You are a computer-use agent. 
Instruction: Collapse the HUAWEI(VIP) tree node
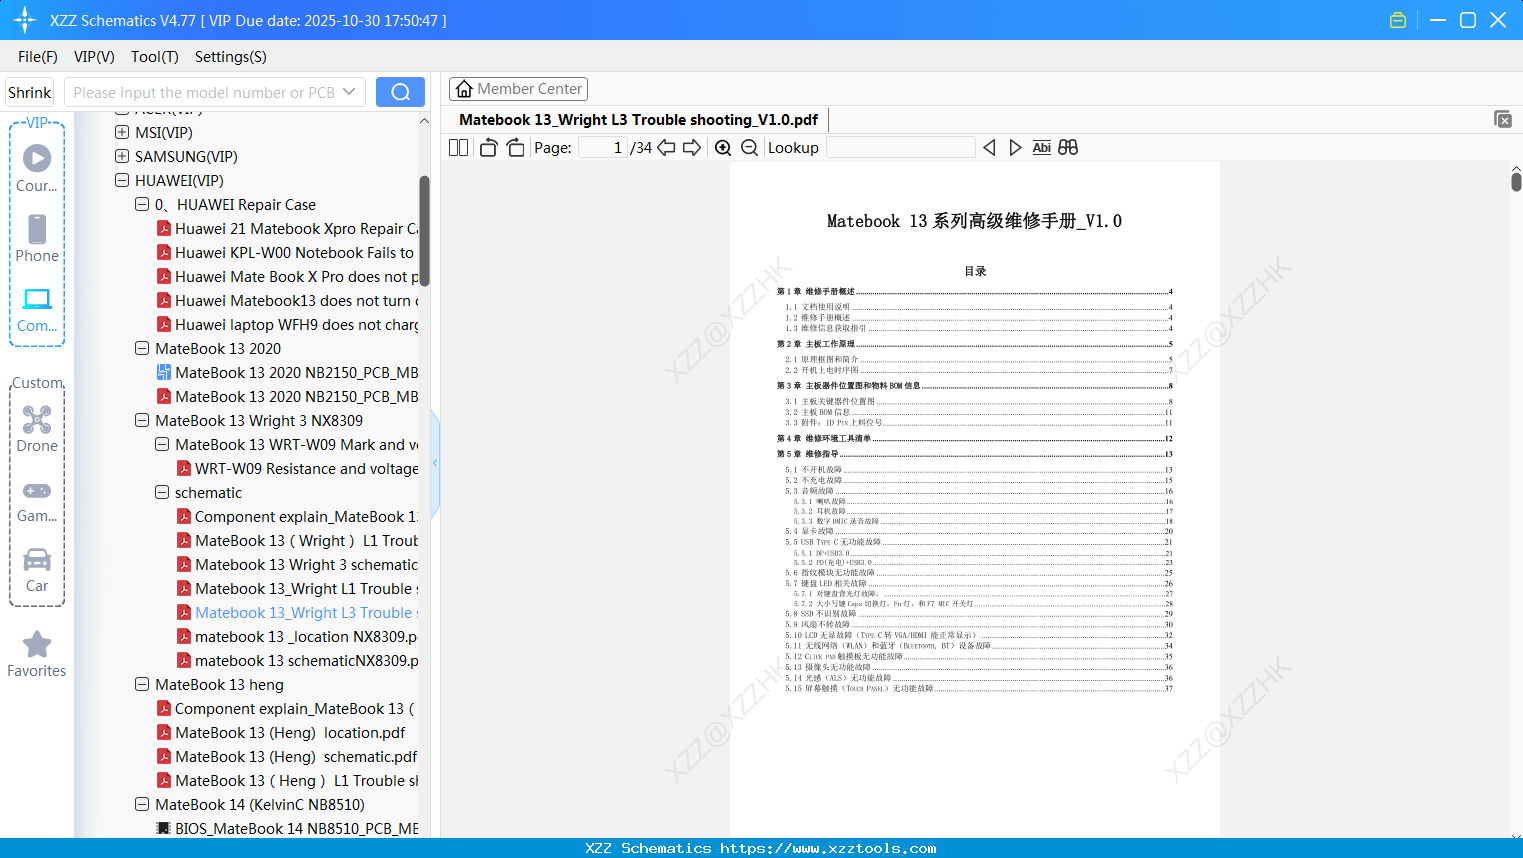[122, 180]
